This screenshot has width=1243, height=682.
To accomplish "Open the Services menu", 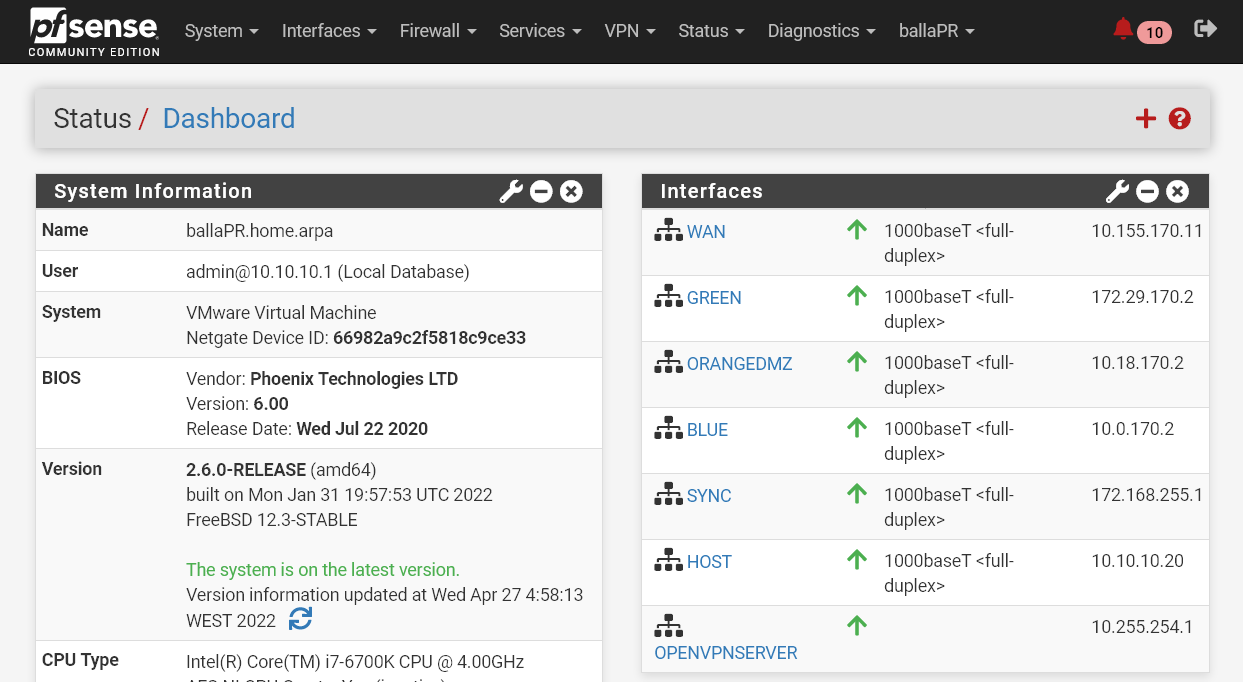I will pyautogui.click(x=540, y=31).
